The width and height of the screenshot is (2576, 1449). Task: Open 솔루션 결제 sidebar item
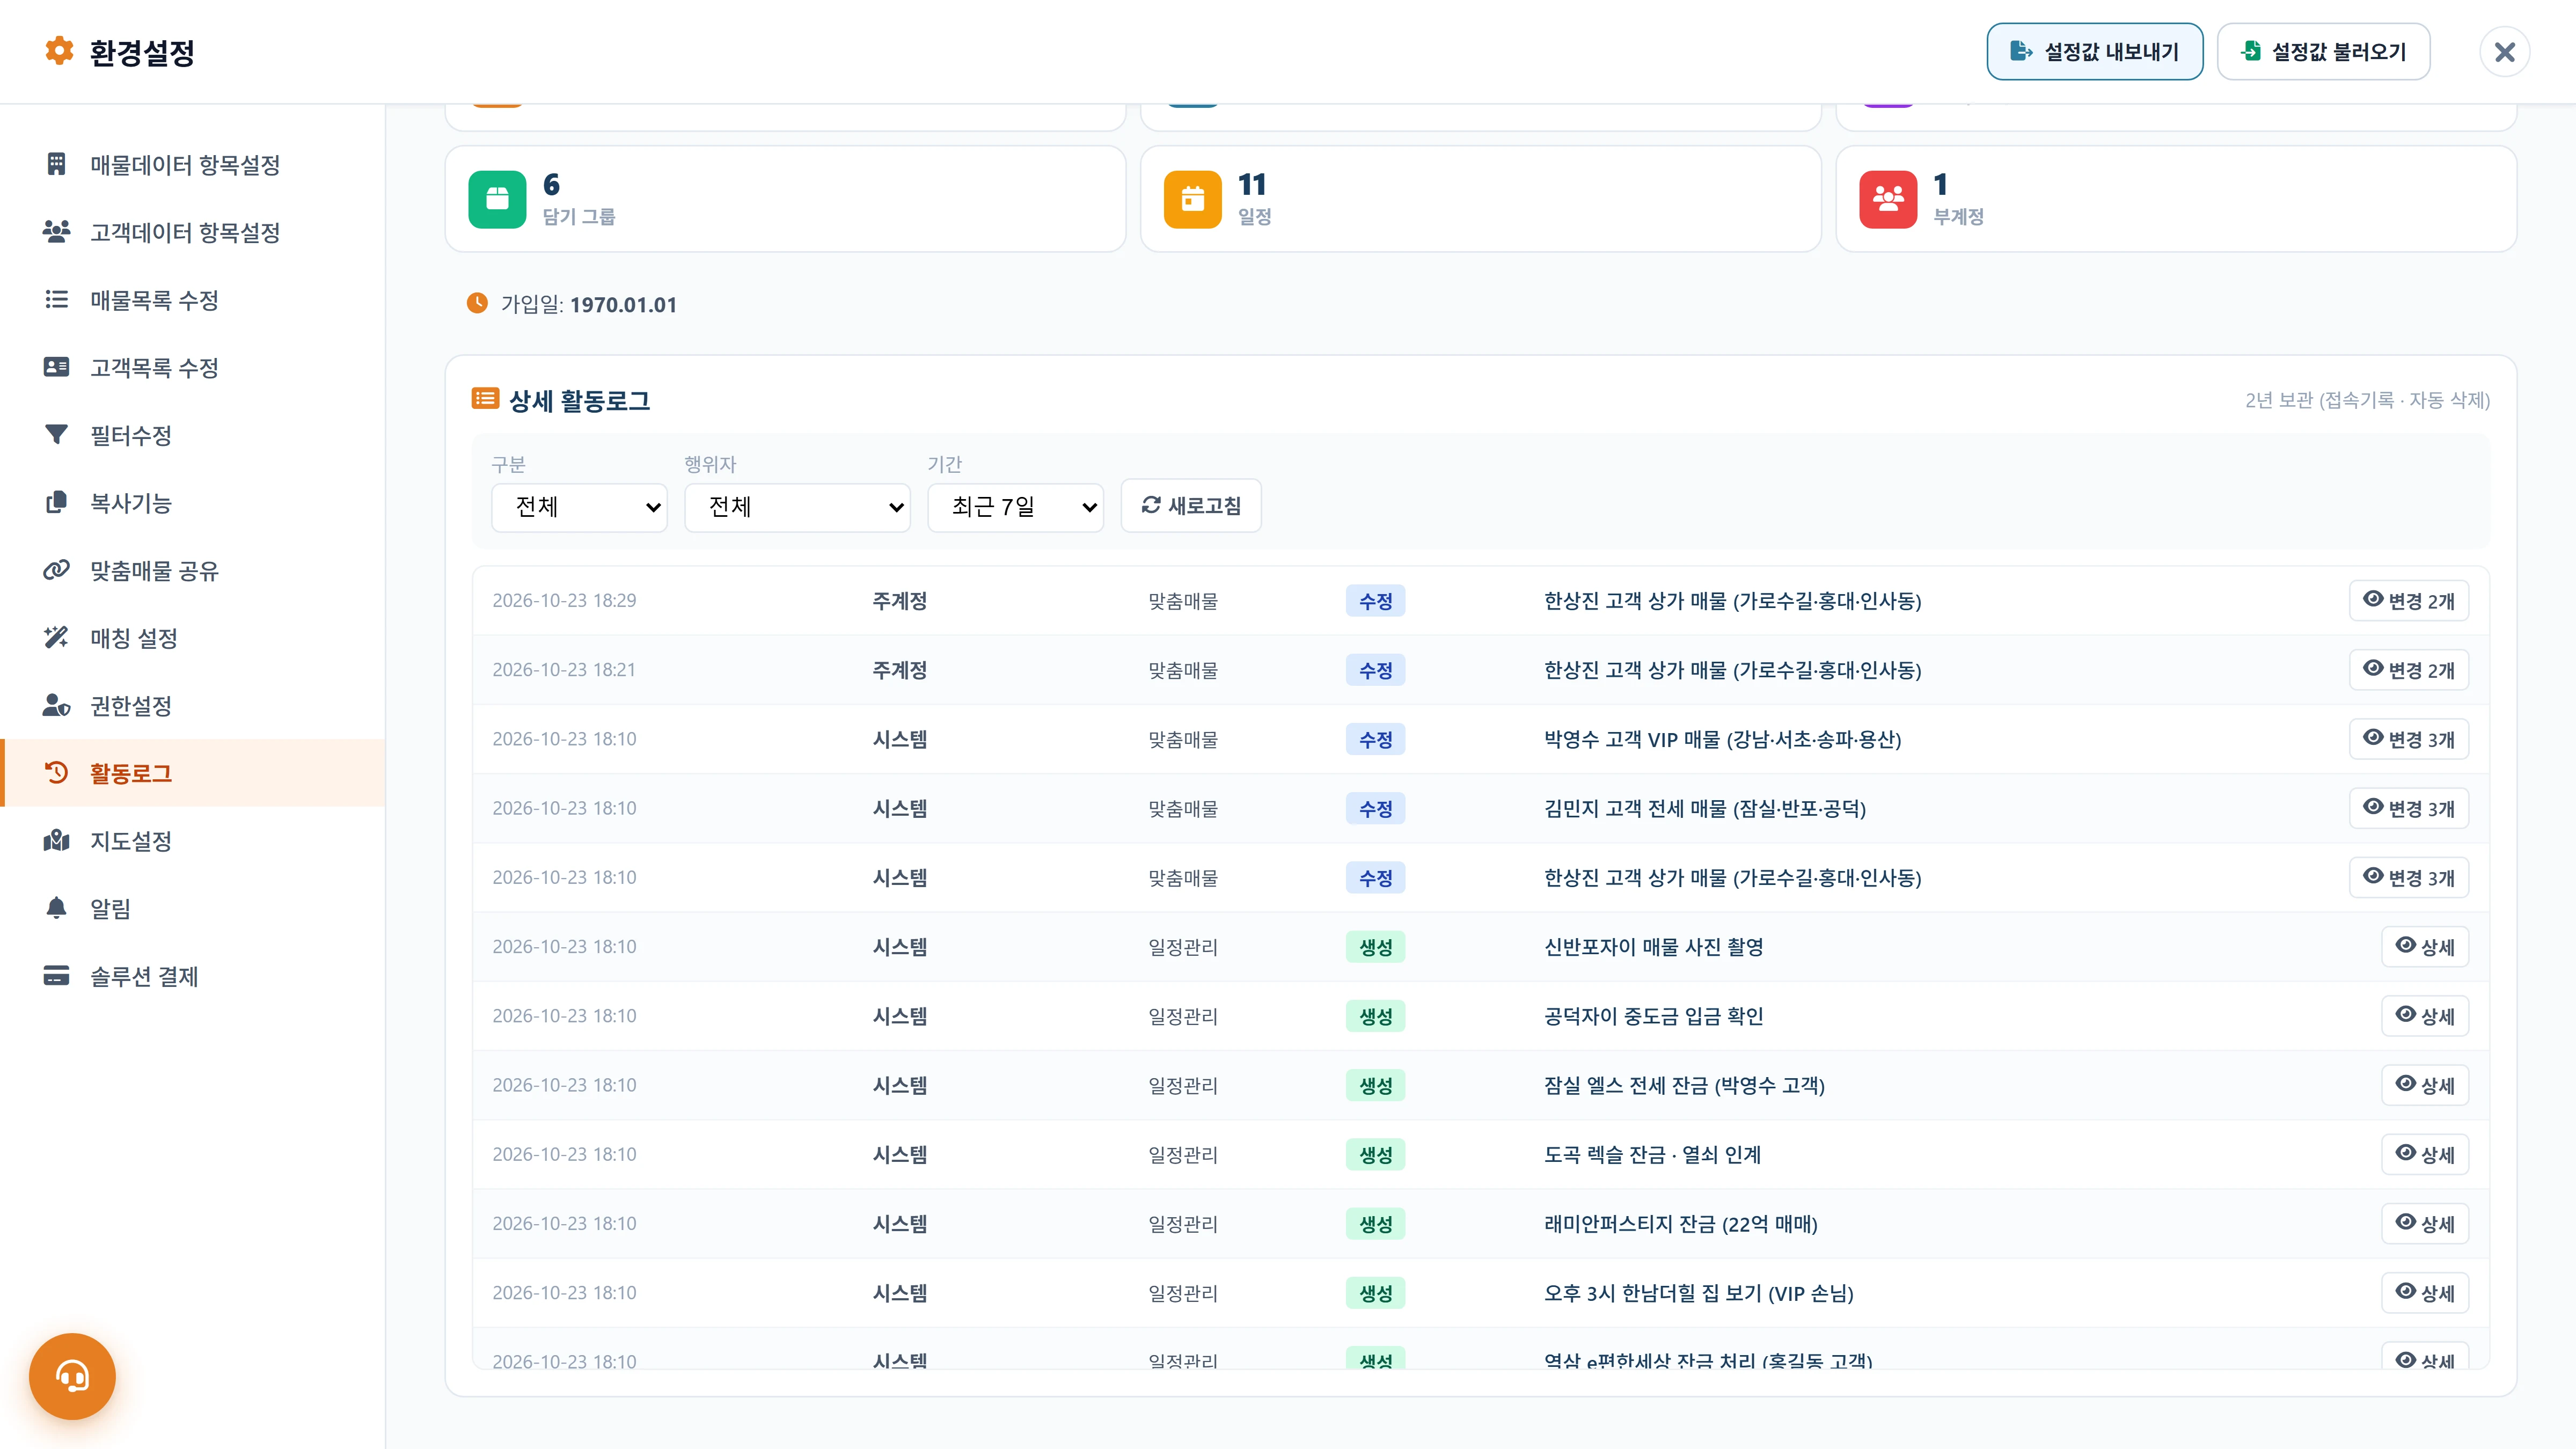(193, 976)
